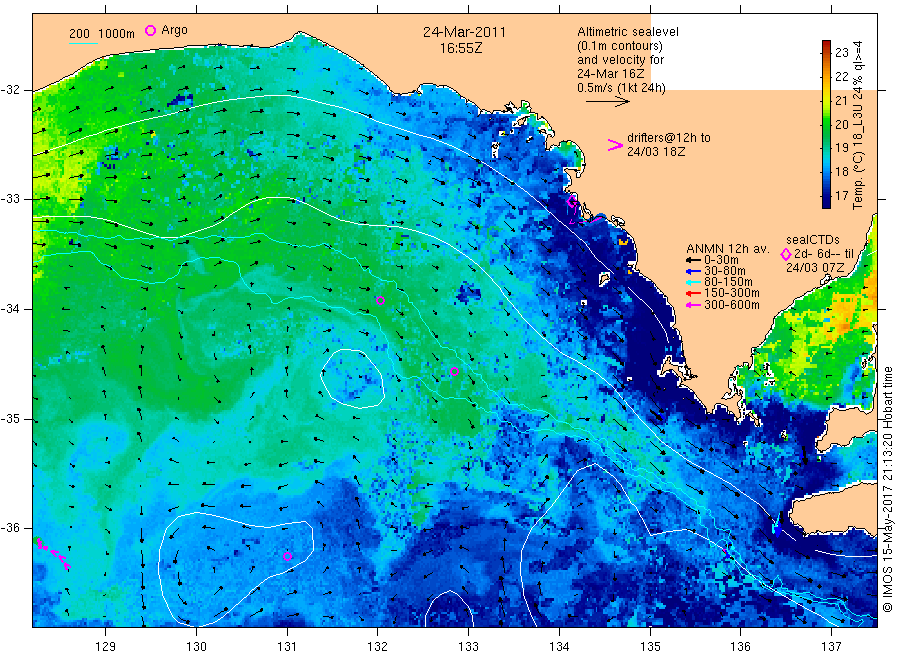Click the red 150-300m arrow legend symbol
The width and height of the screenshot is (900, 660).
(694, 294)
